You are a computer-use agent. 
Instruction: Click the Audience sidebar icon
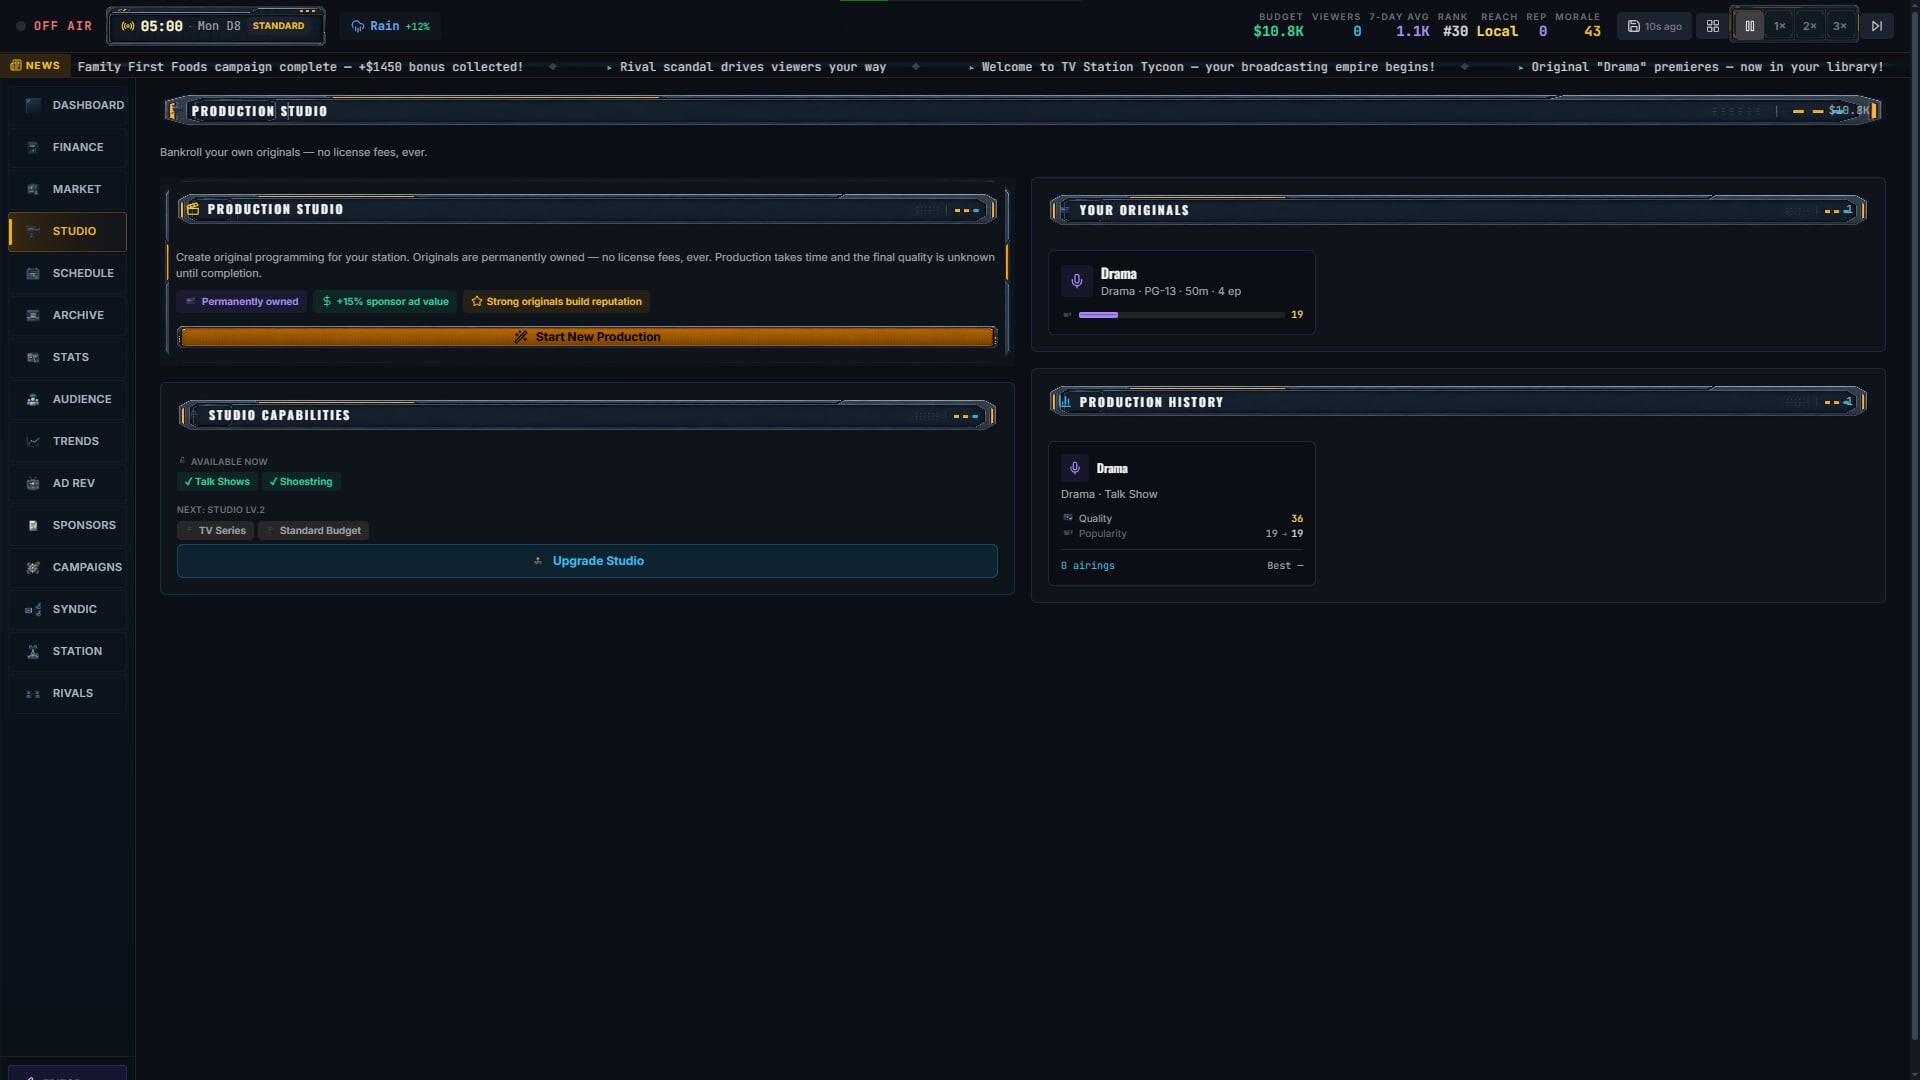[x=33, y=399]
